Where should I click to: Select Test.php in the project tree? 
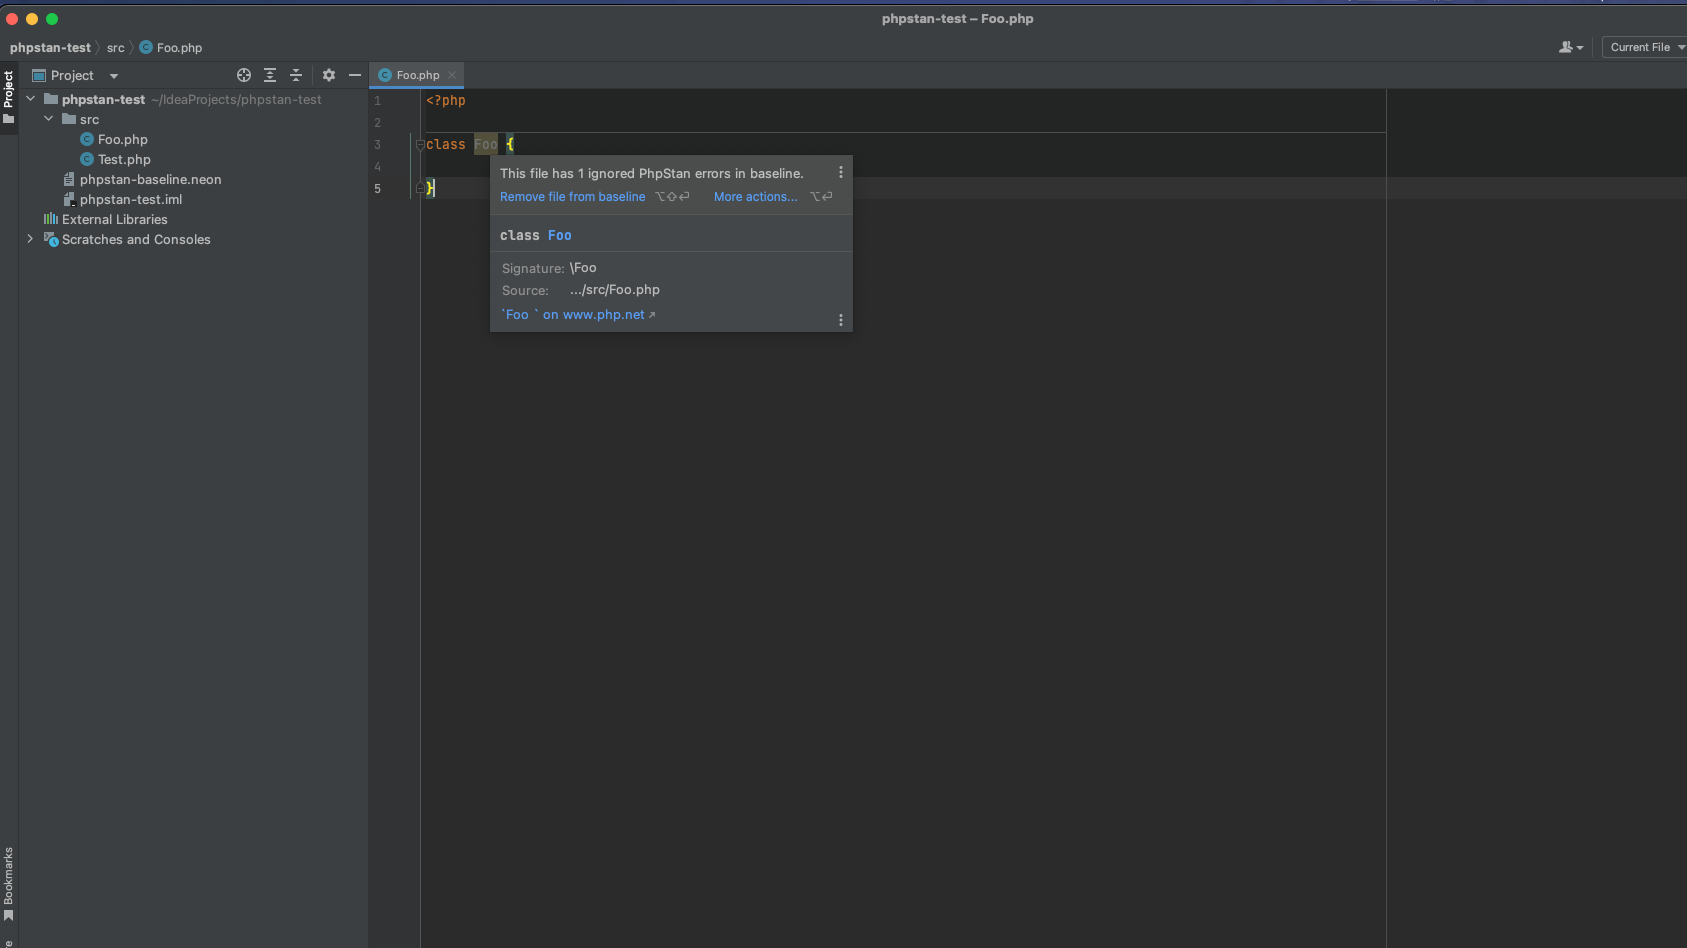(x=124, y=159)
